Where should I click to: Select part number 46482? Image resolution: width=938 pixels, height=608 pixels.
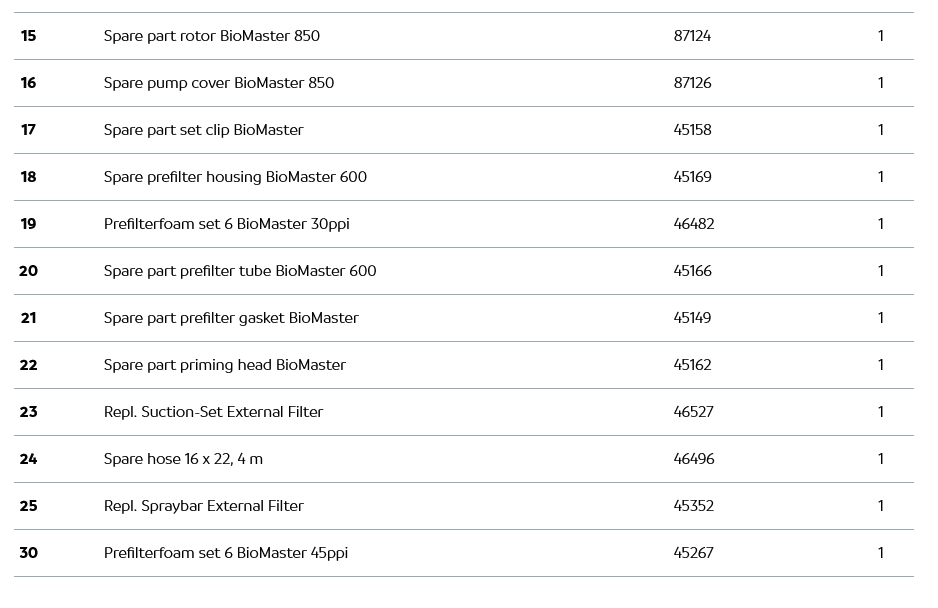(694, 224)
